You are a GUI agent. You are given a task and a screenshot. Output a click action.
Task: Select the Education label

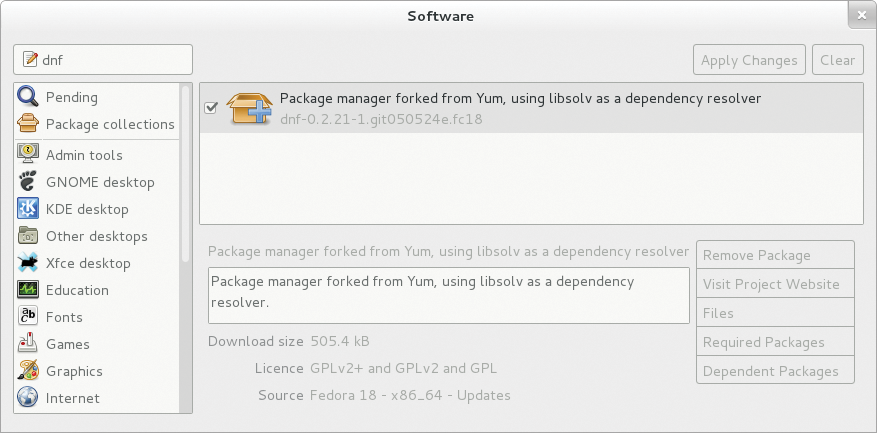click(77, 290)
